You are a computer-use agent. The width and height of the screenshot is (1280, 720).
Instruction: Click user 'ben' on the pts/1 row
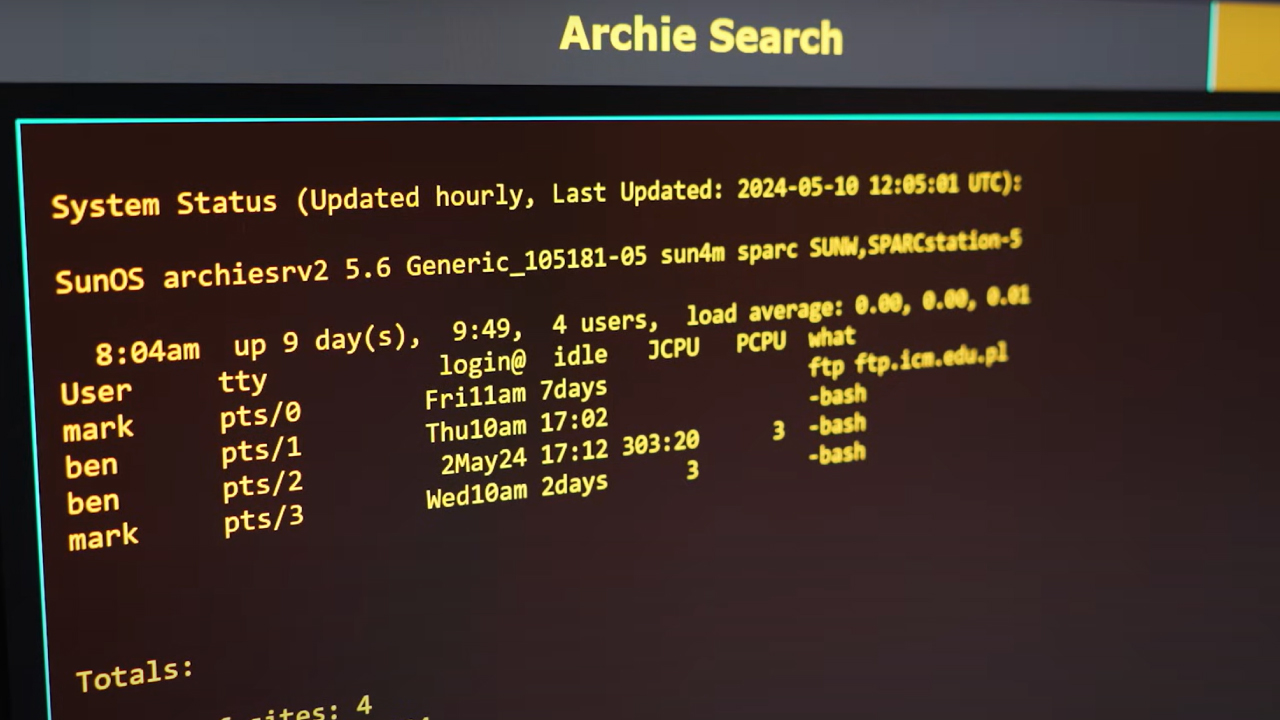click(x=91, y=466)
